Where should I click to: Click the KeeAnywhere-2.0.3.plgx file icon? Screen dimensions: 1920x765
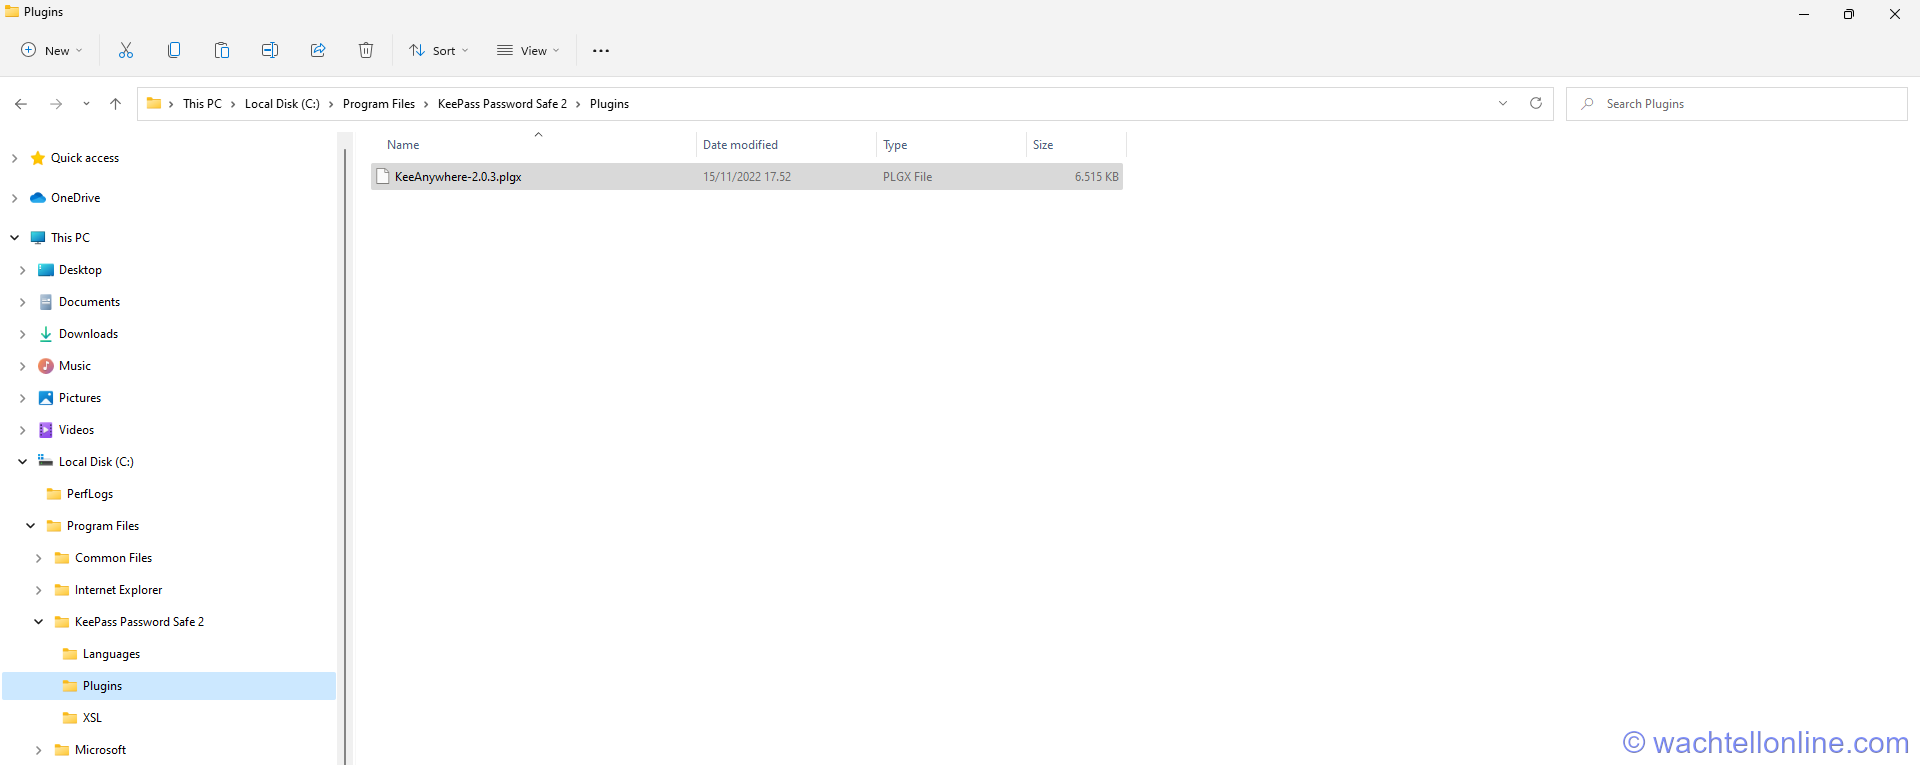(383, 177)
